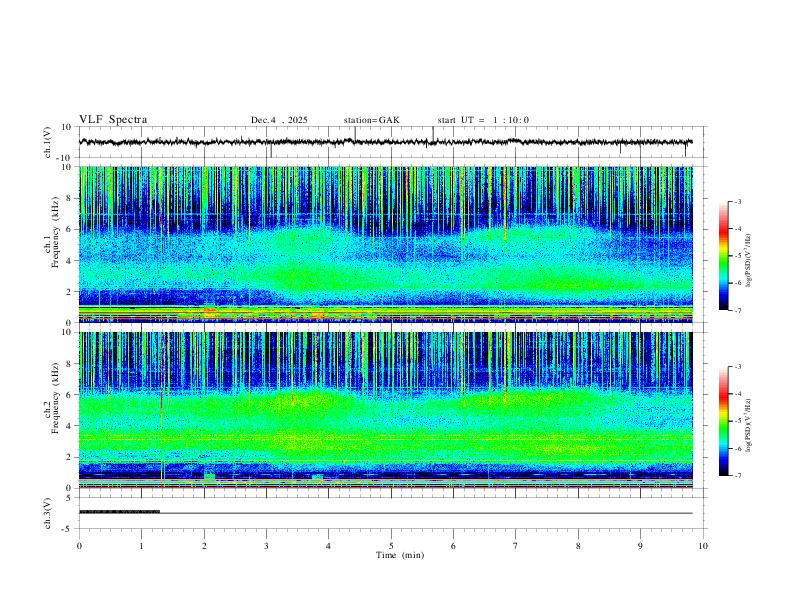Image resolution: width=792 pixels, height=612 pixels.
Task: Click the "-3" tick on the ch.1 color bar
Action: 737,201
